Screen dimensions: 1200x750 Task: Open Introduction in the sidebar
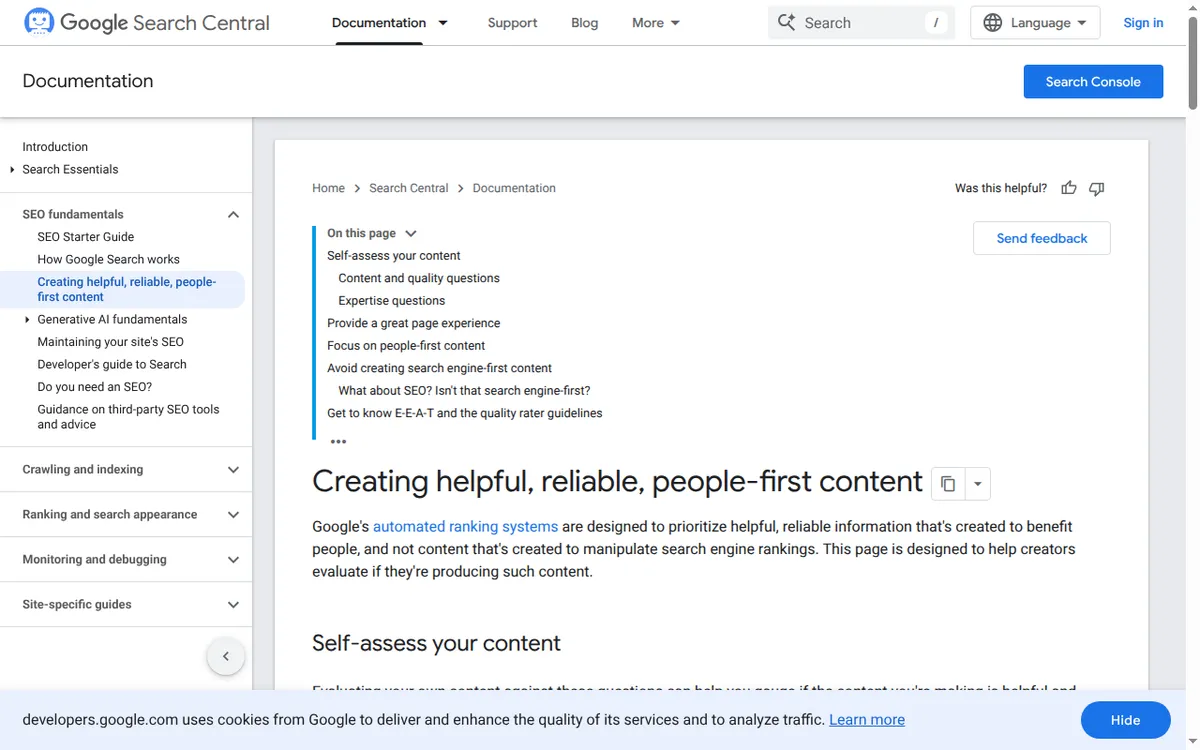(55, 147)
